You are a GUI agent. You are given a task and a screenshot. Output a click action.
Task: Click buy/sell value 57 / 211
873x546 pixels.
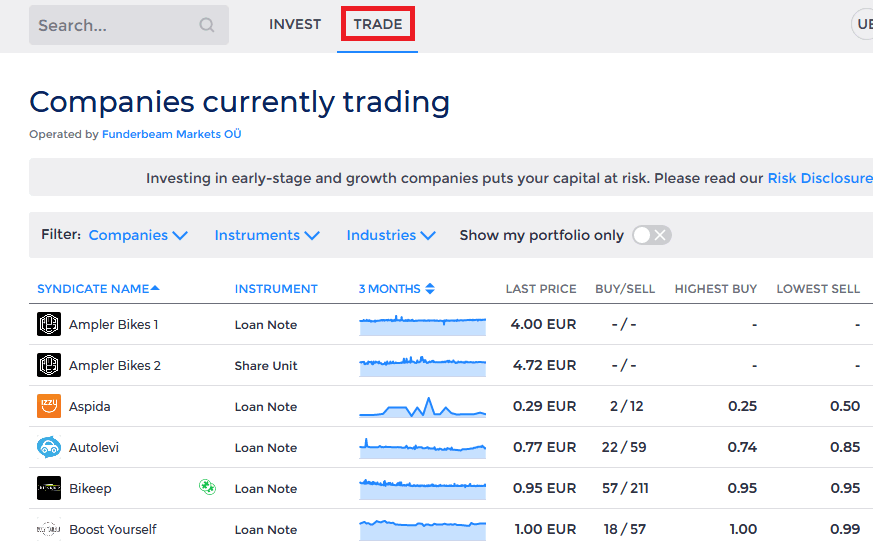tap(625, 488)
